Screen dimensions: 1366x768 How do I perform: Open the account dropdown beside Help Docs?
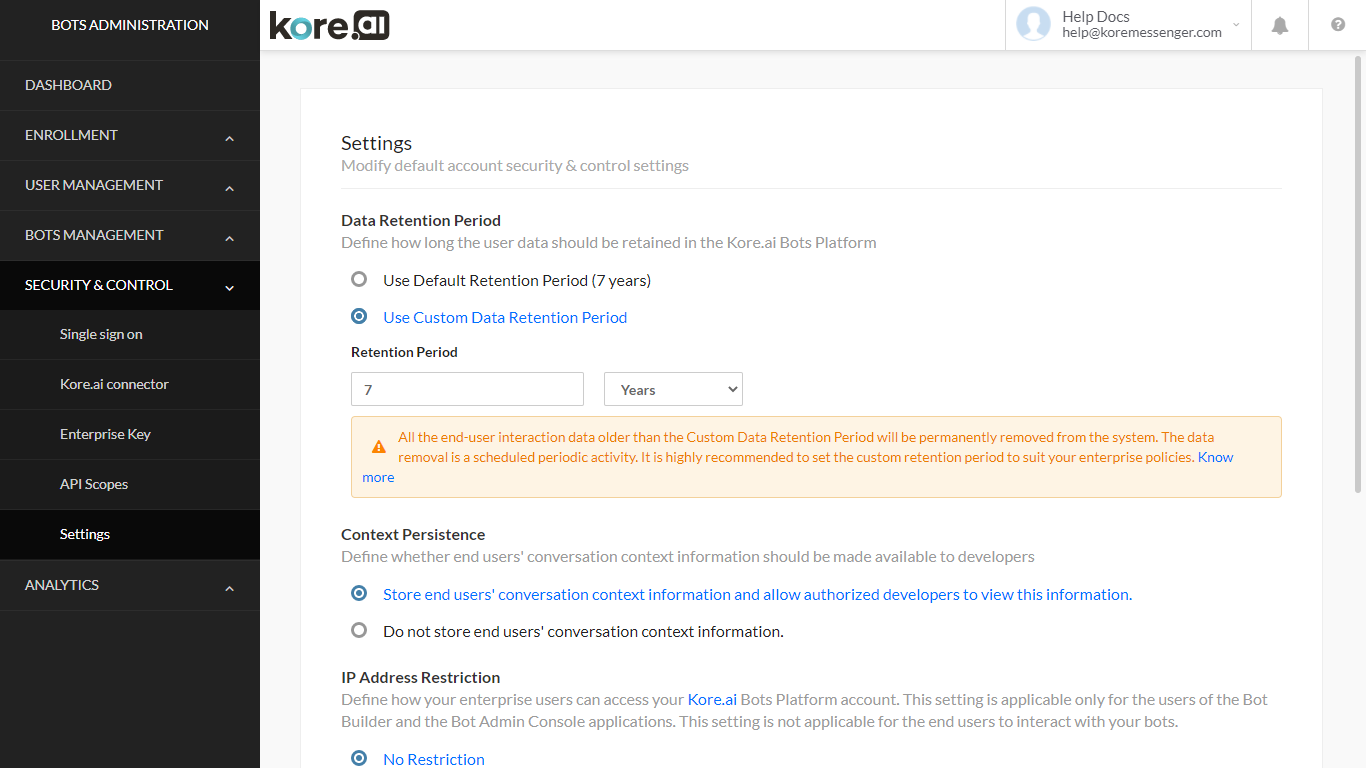click(x=1236, y=25)
